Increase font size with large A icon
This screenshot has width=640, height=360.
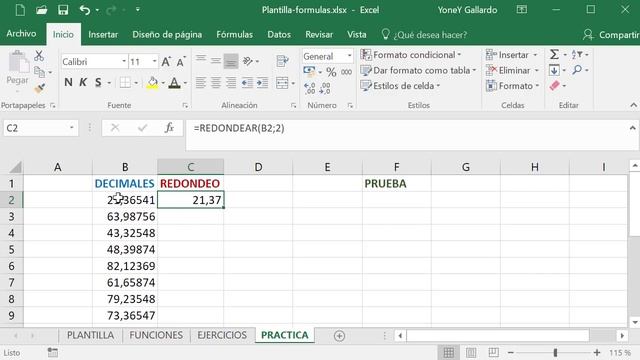pyautogui.click(x=166, y=62)
